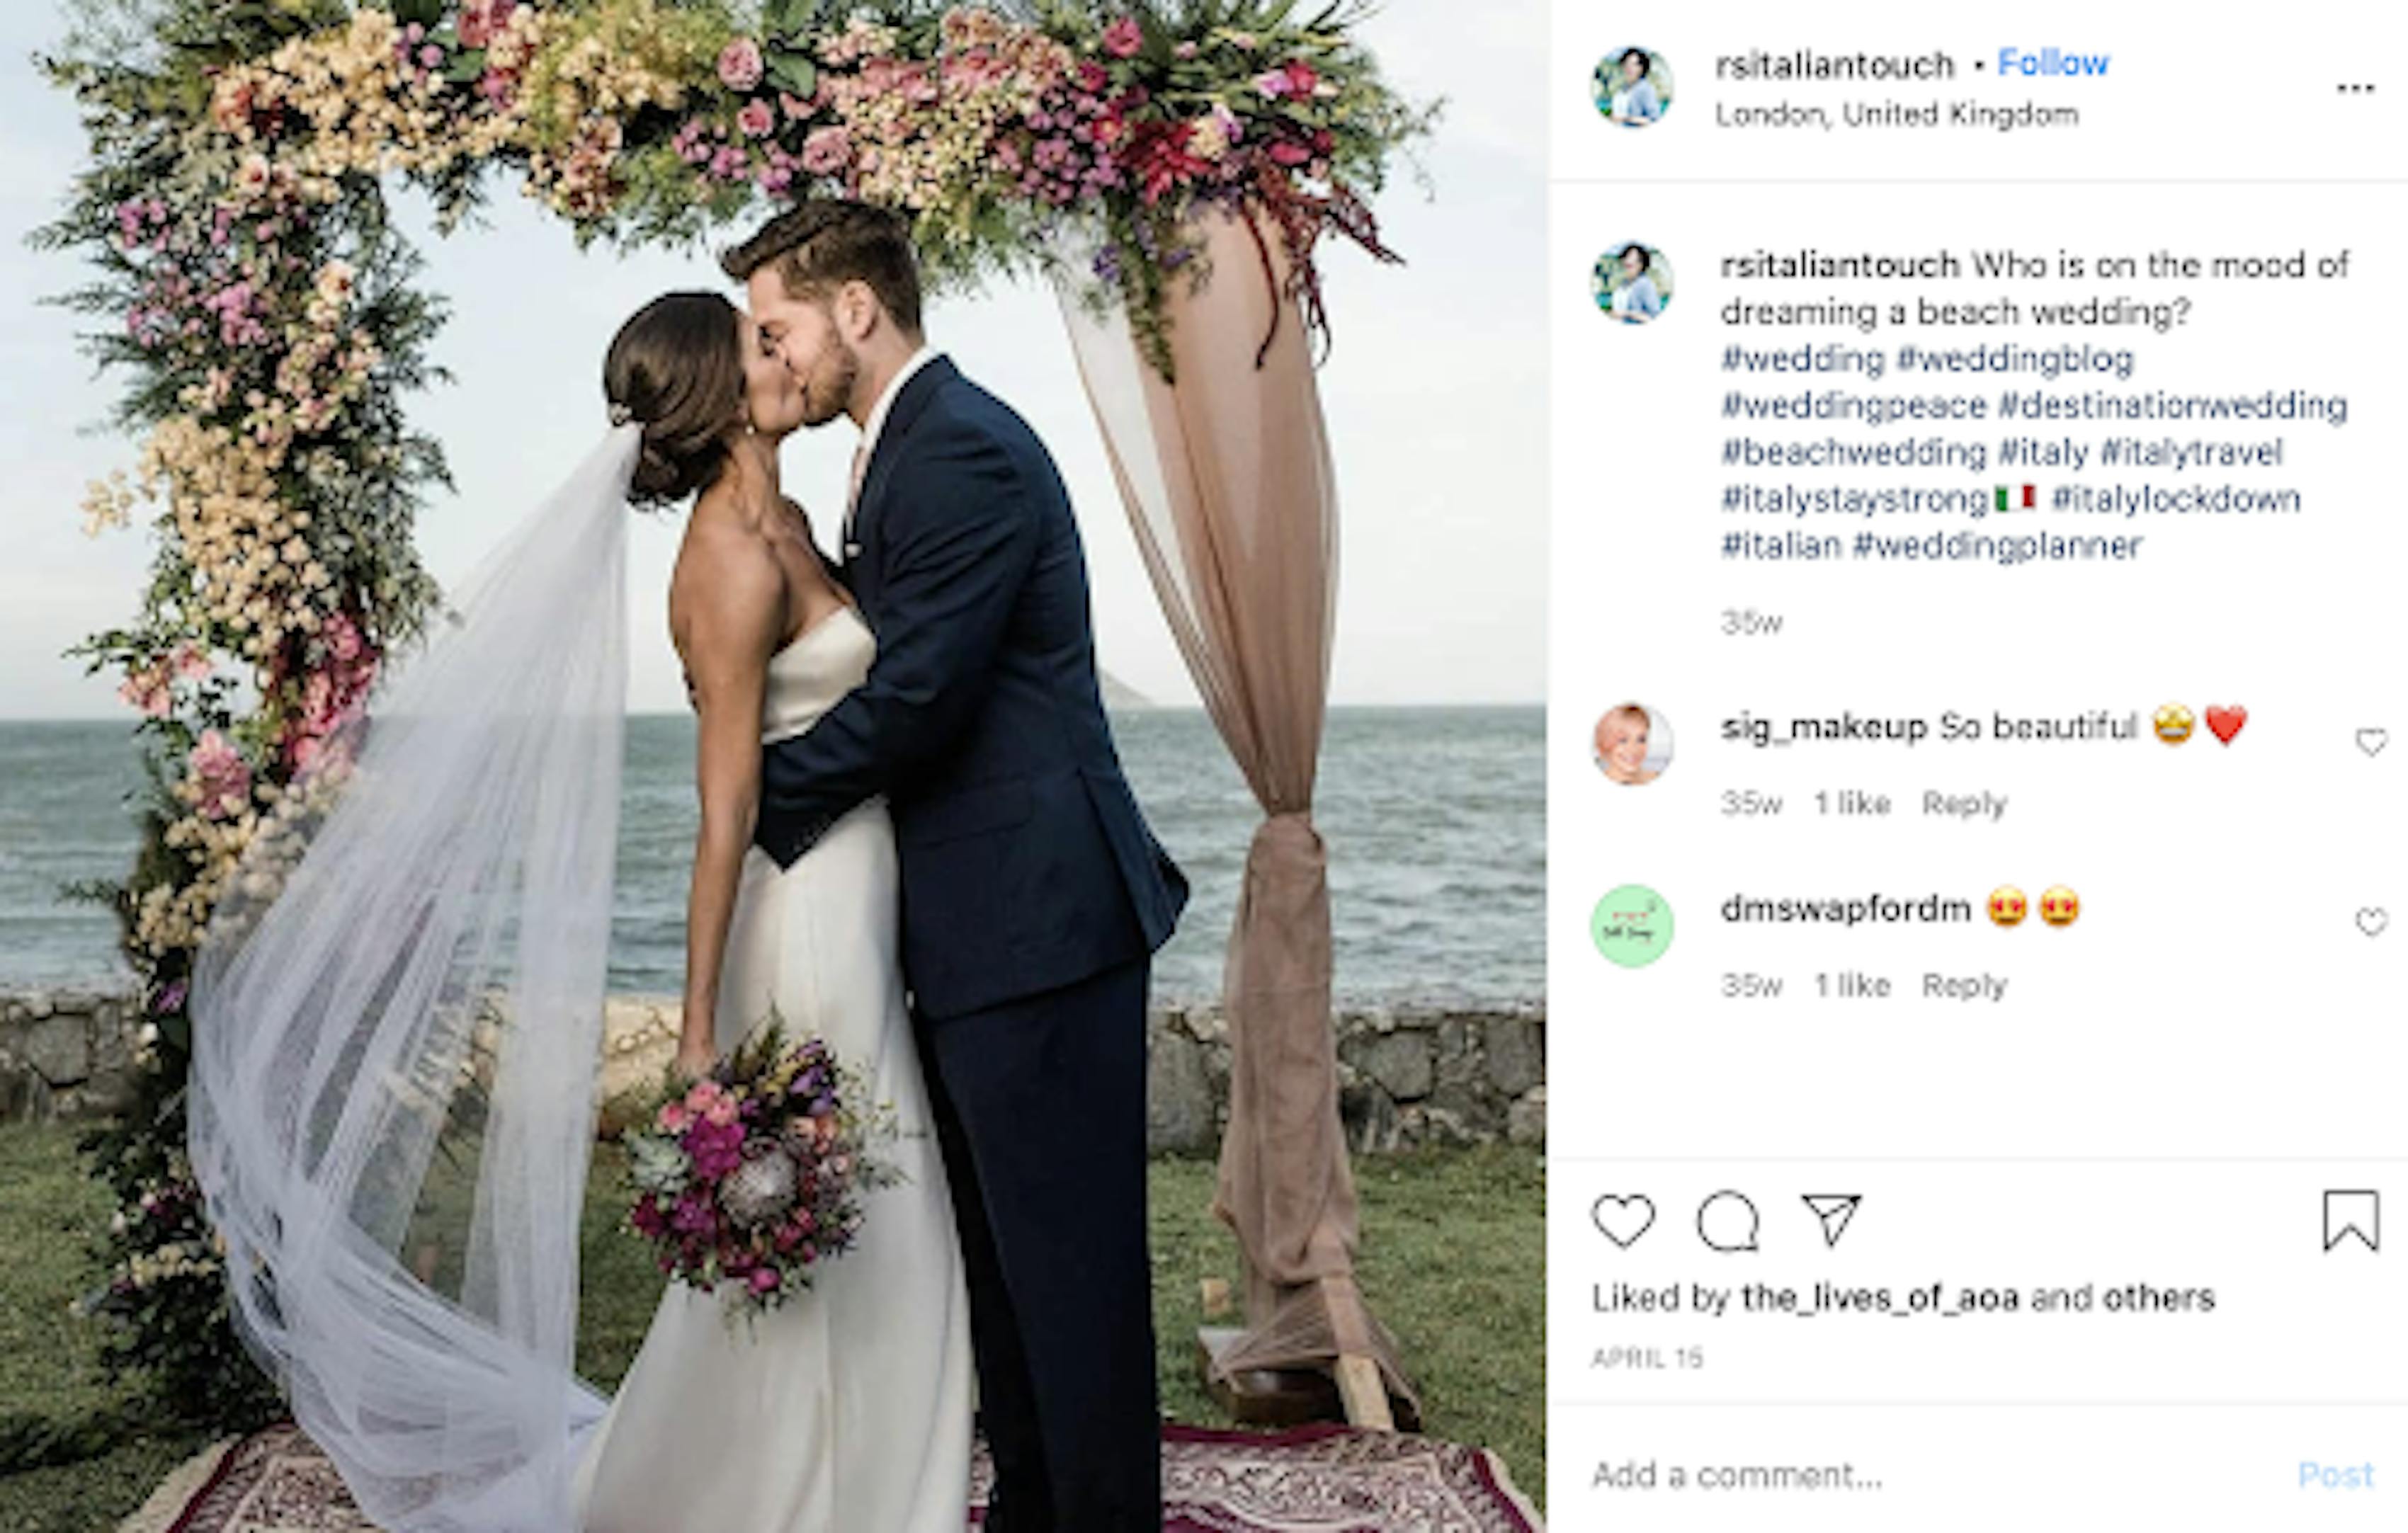Open London, United Kingdom location
Image resolution: width=2408 pixels, height=1533 pixels.
point(1897,115)
